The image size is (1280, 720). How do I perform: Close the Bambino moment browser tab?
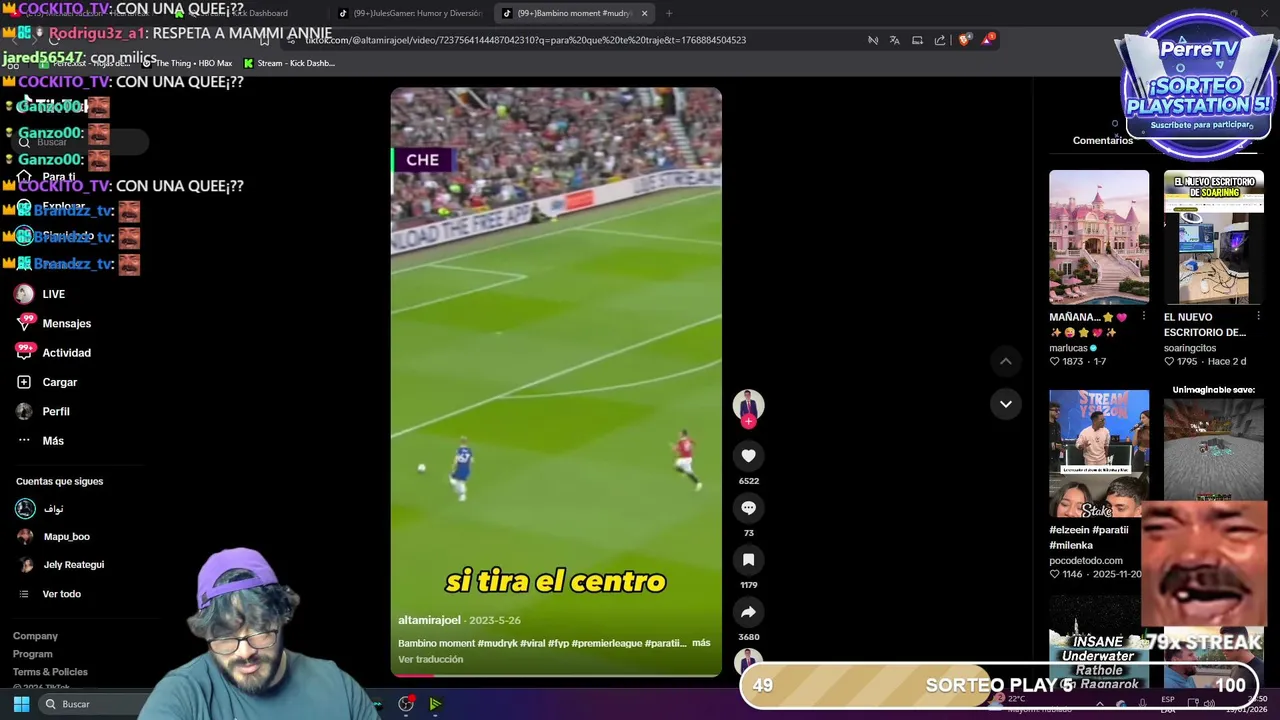[x=644, y=13]
